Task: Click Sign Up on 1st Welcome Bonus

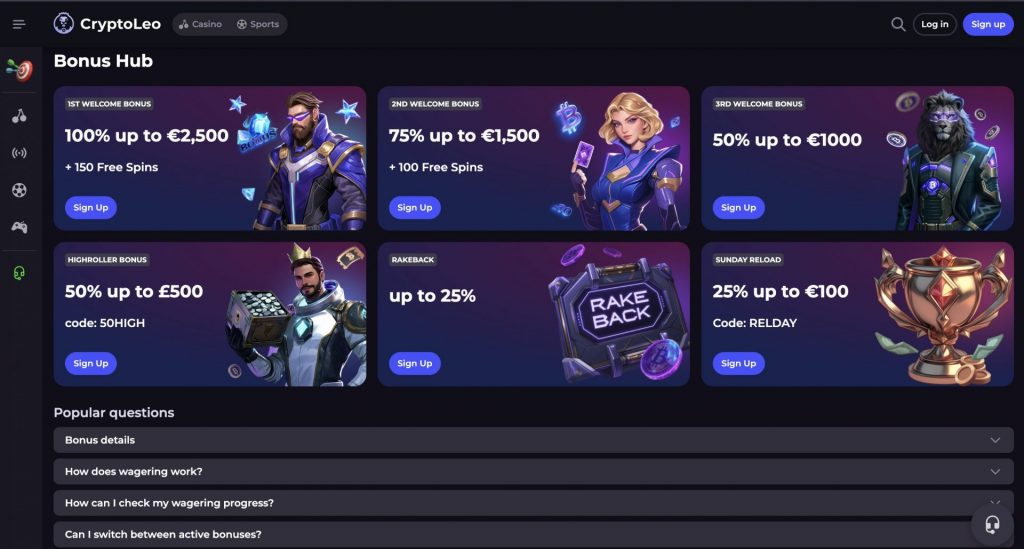Action: [91, 208]
